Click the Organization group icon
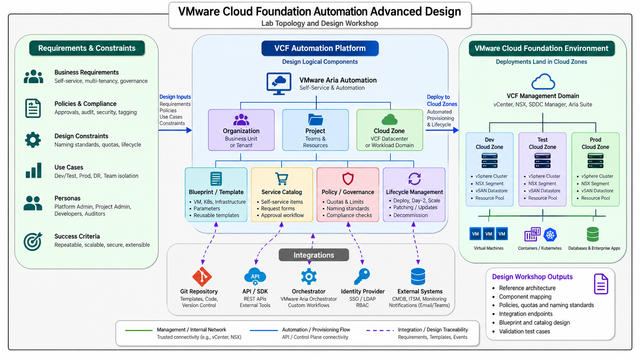 (x=241, y=120)
